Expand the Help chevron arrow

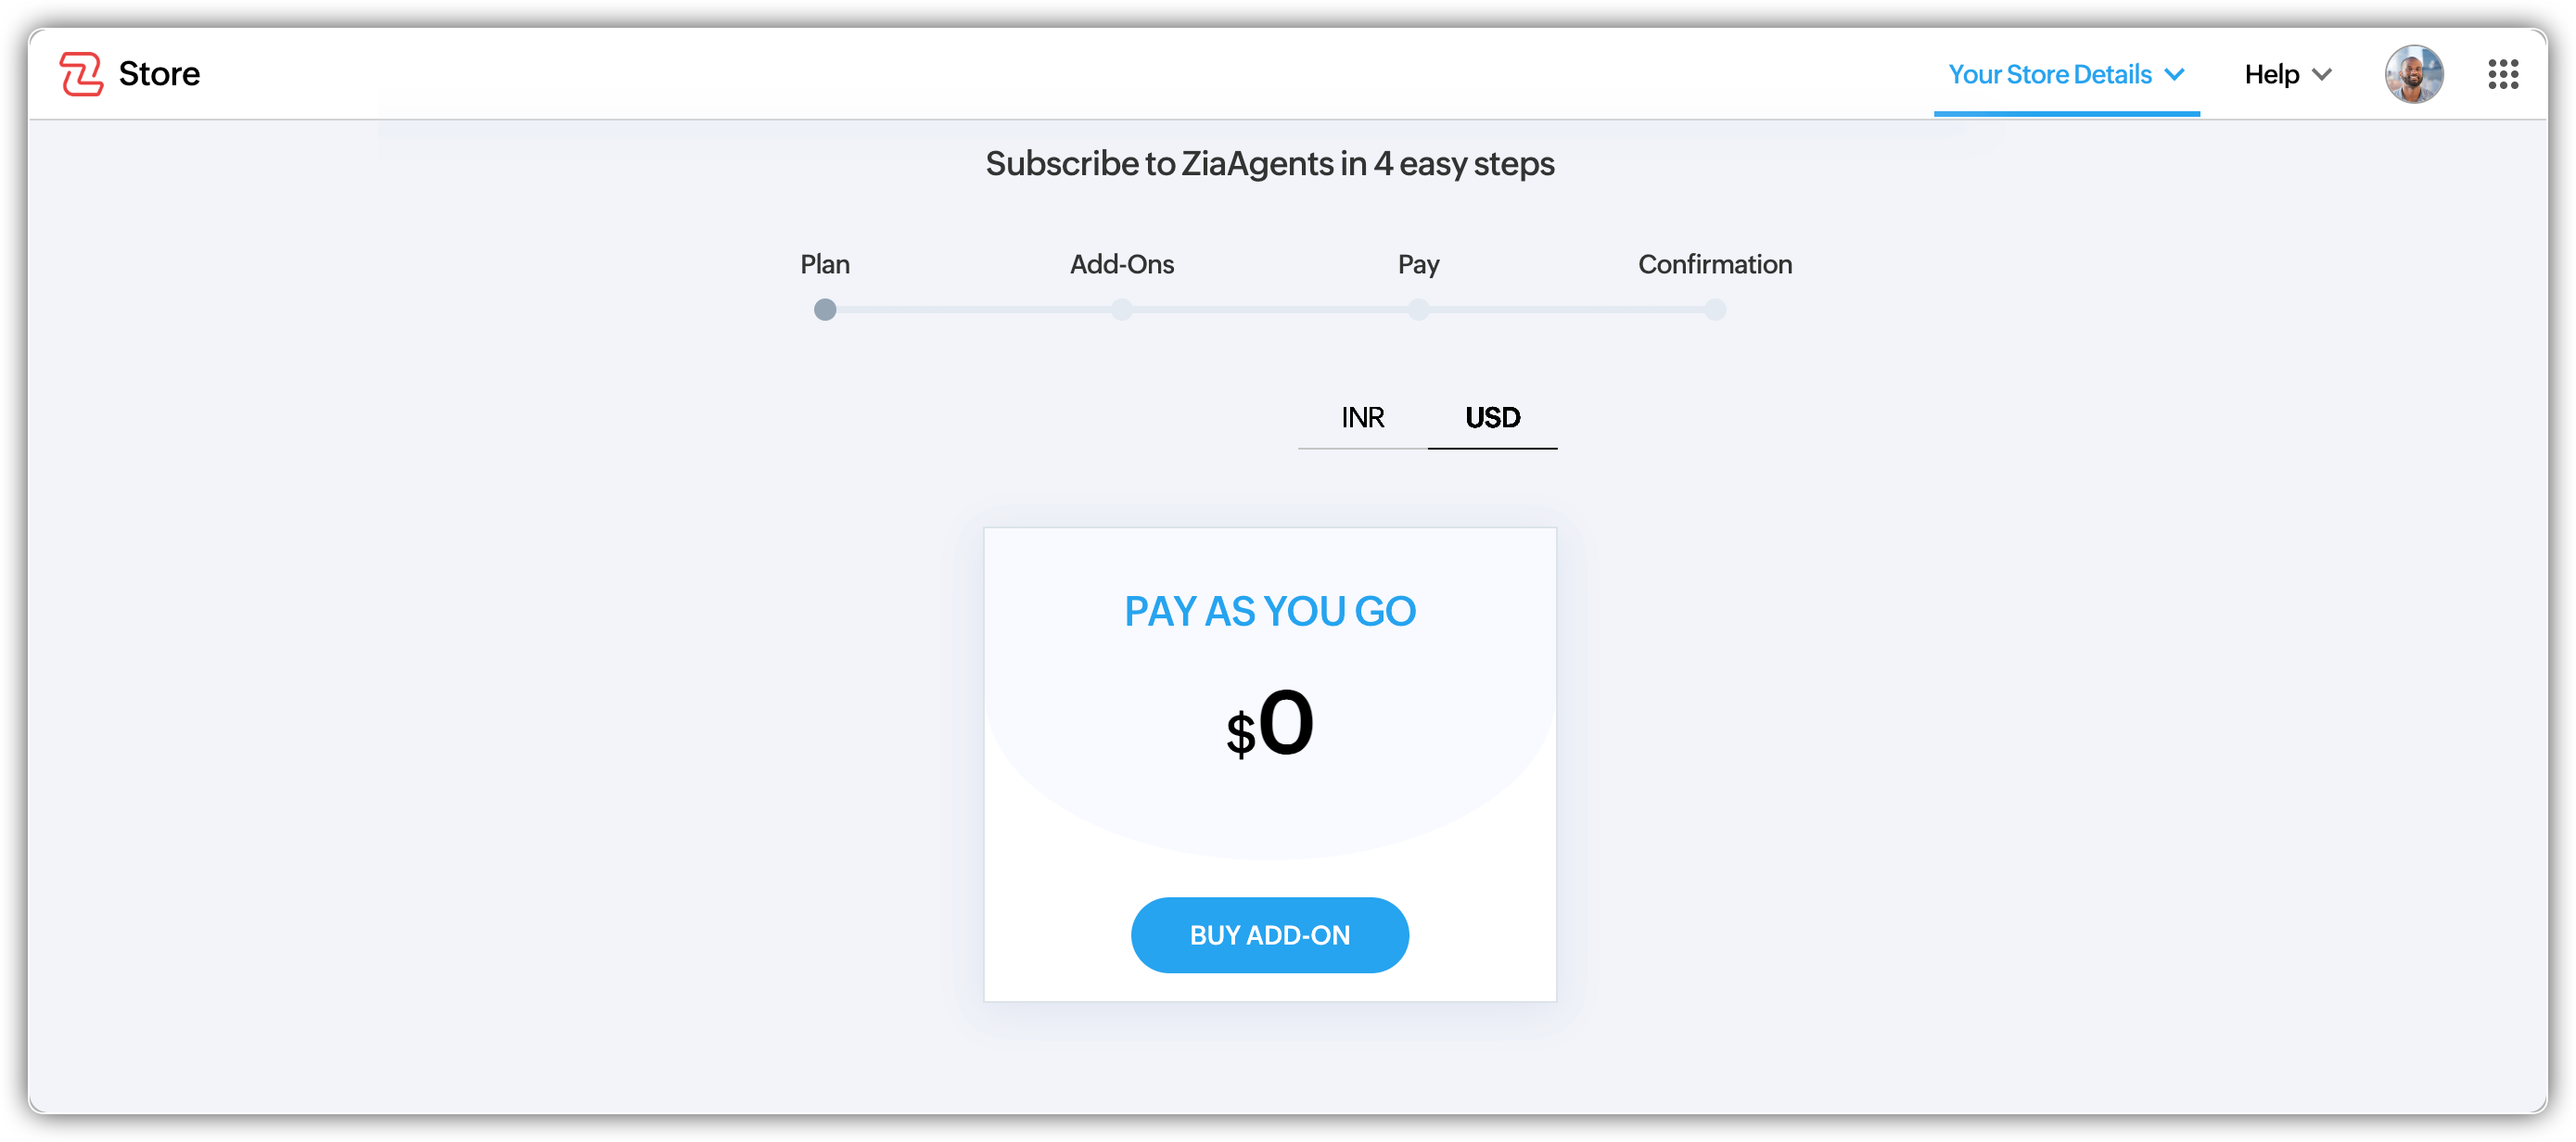click(x=2322, y=74)
